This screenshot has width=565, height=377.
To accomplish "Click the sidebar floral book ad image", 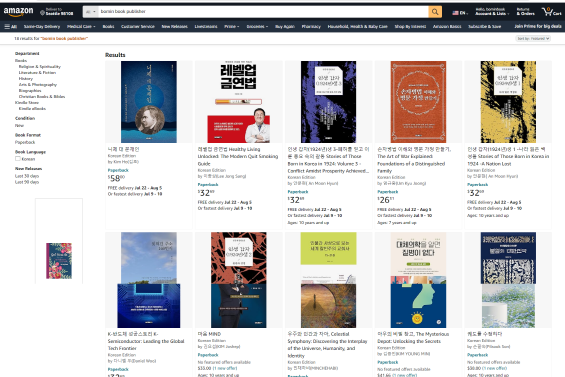I will [x=59, y=261].
